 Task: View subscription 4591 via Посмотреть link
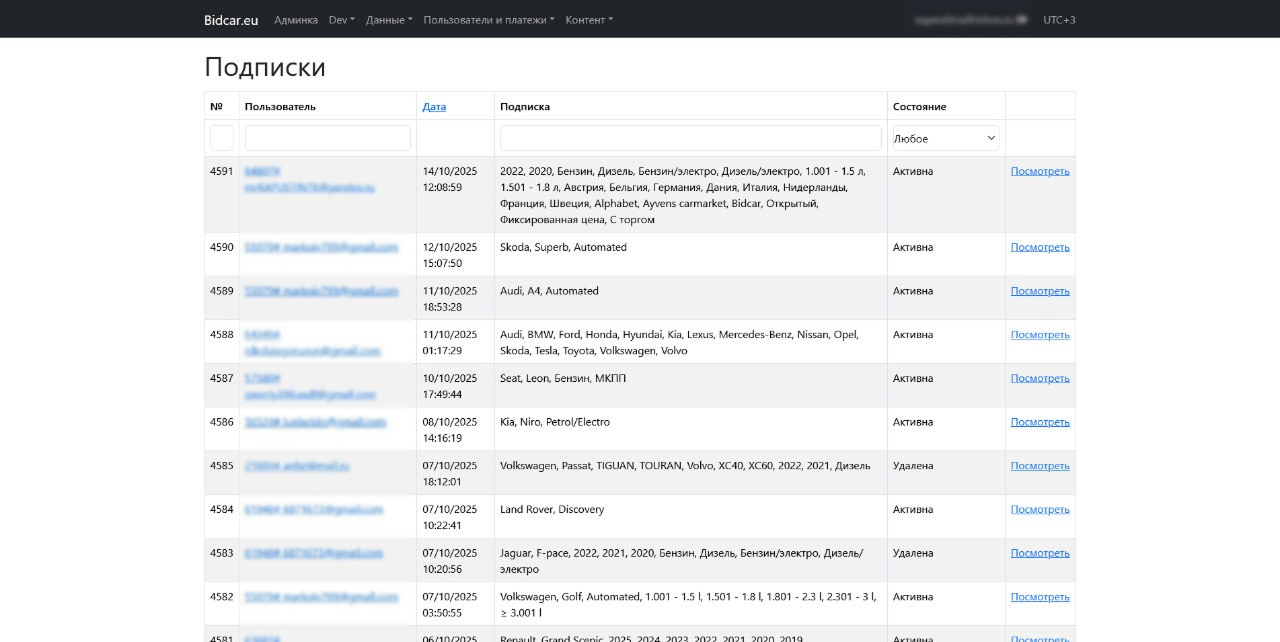[x=1040, y=171]
